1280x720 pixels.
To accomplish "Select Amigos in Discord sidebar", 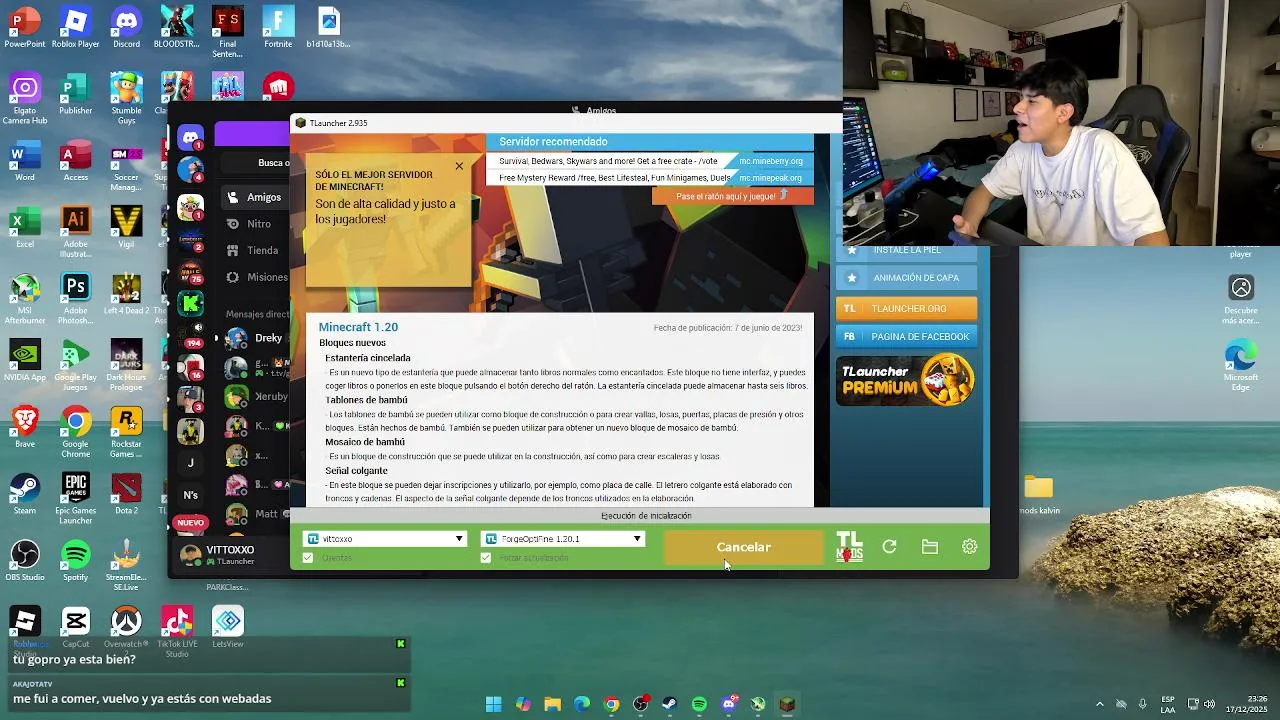I will tap(255, 197).
